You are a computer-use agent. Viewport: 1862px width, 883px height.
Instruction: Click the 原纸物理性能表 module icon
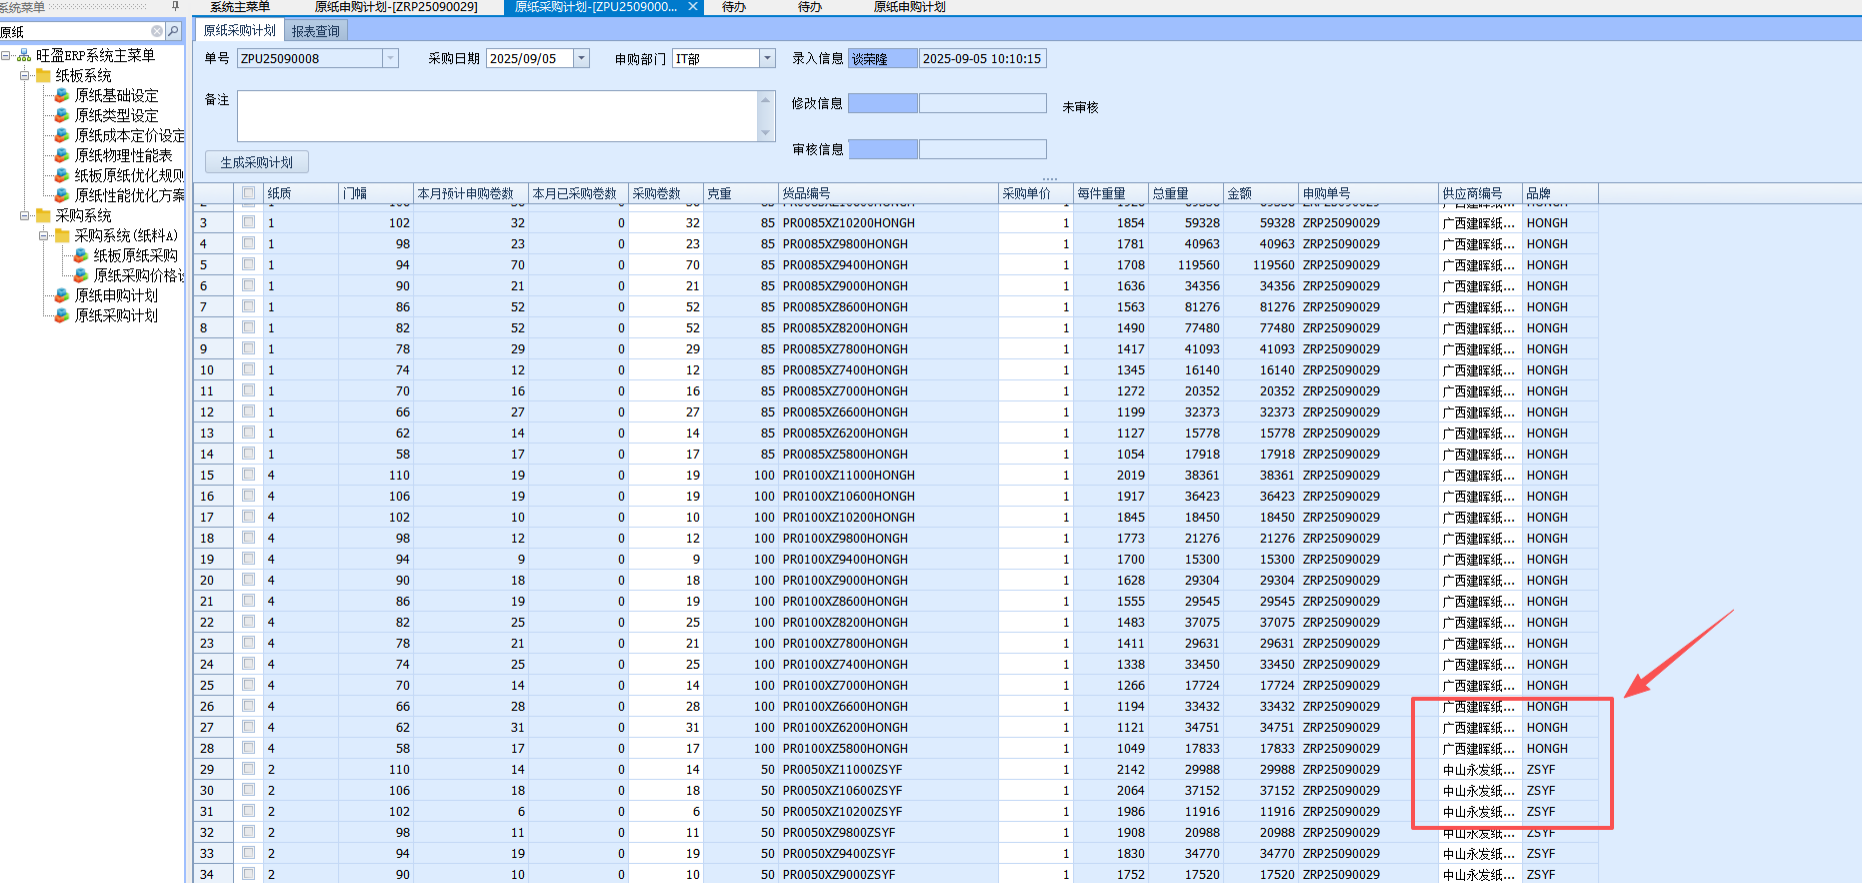pyautogui.click(x=62, y=155)
